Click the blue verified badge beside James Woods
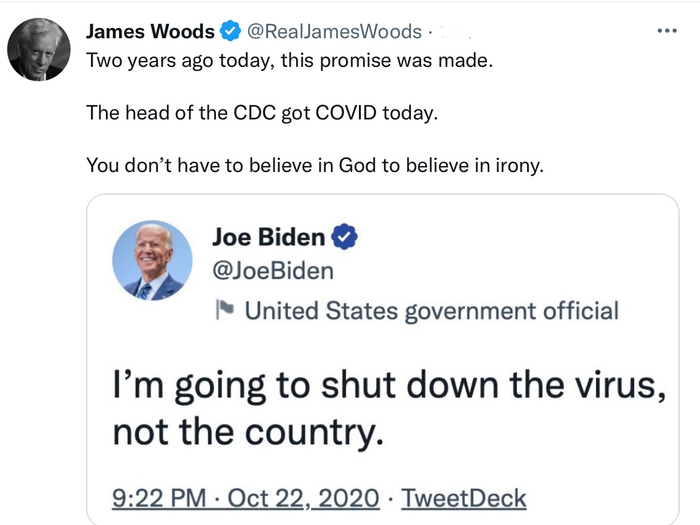Screen dimensions: 700x525 click(230, 32)
